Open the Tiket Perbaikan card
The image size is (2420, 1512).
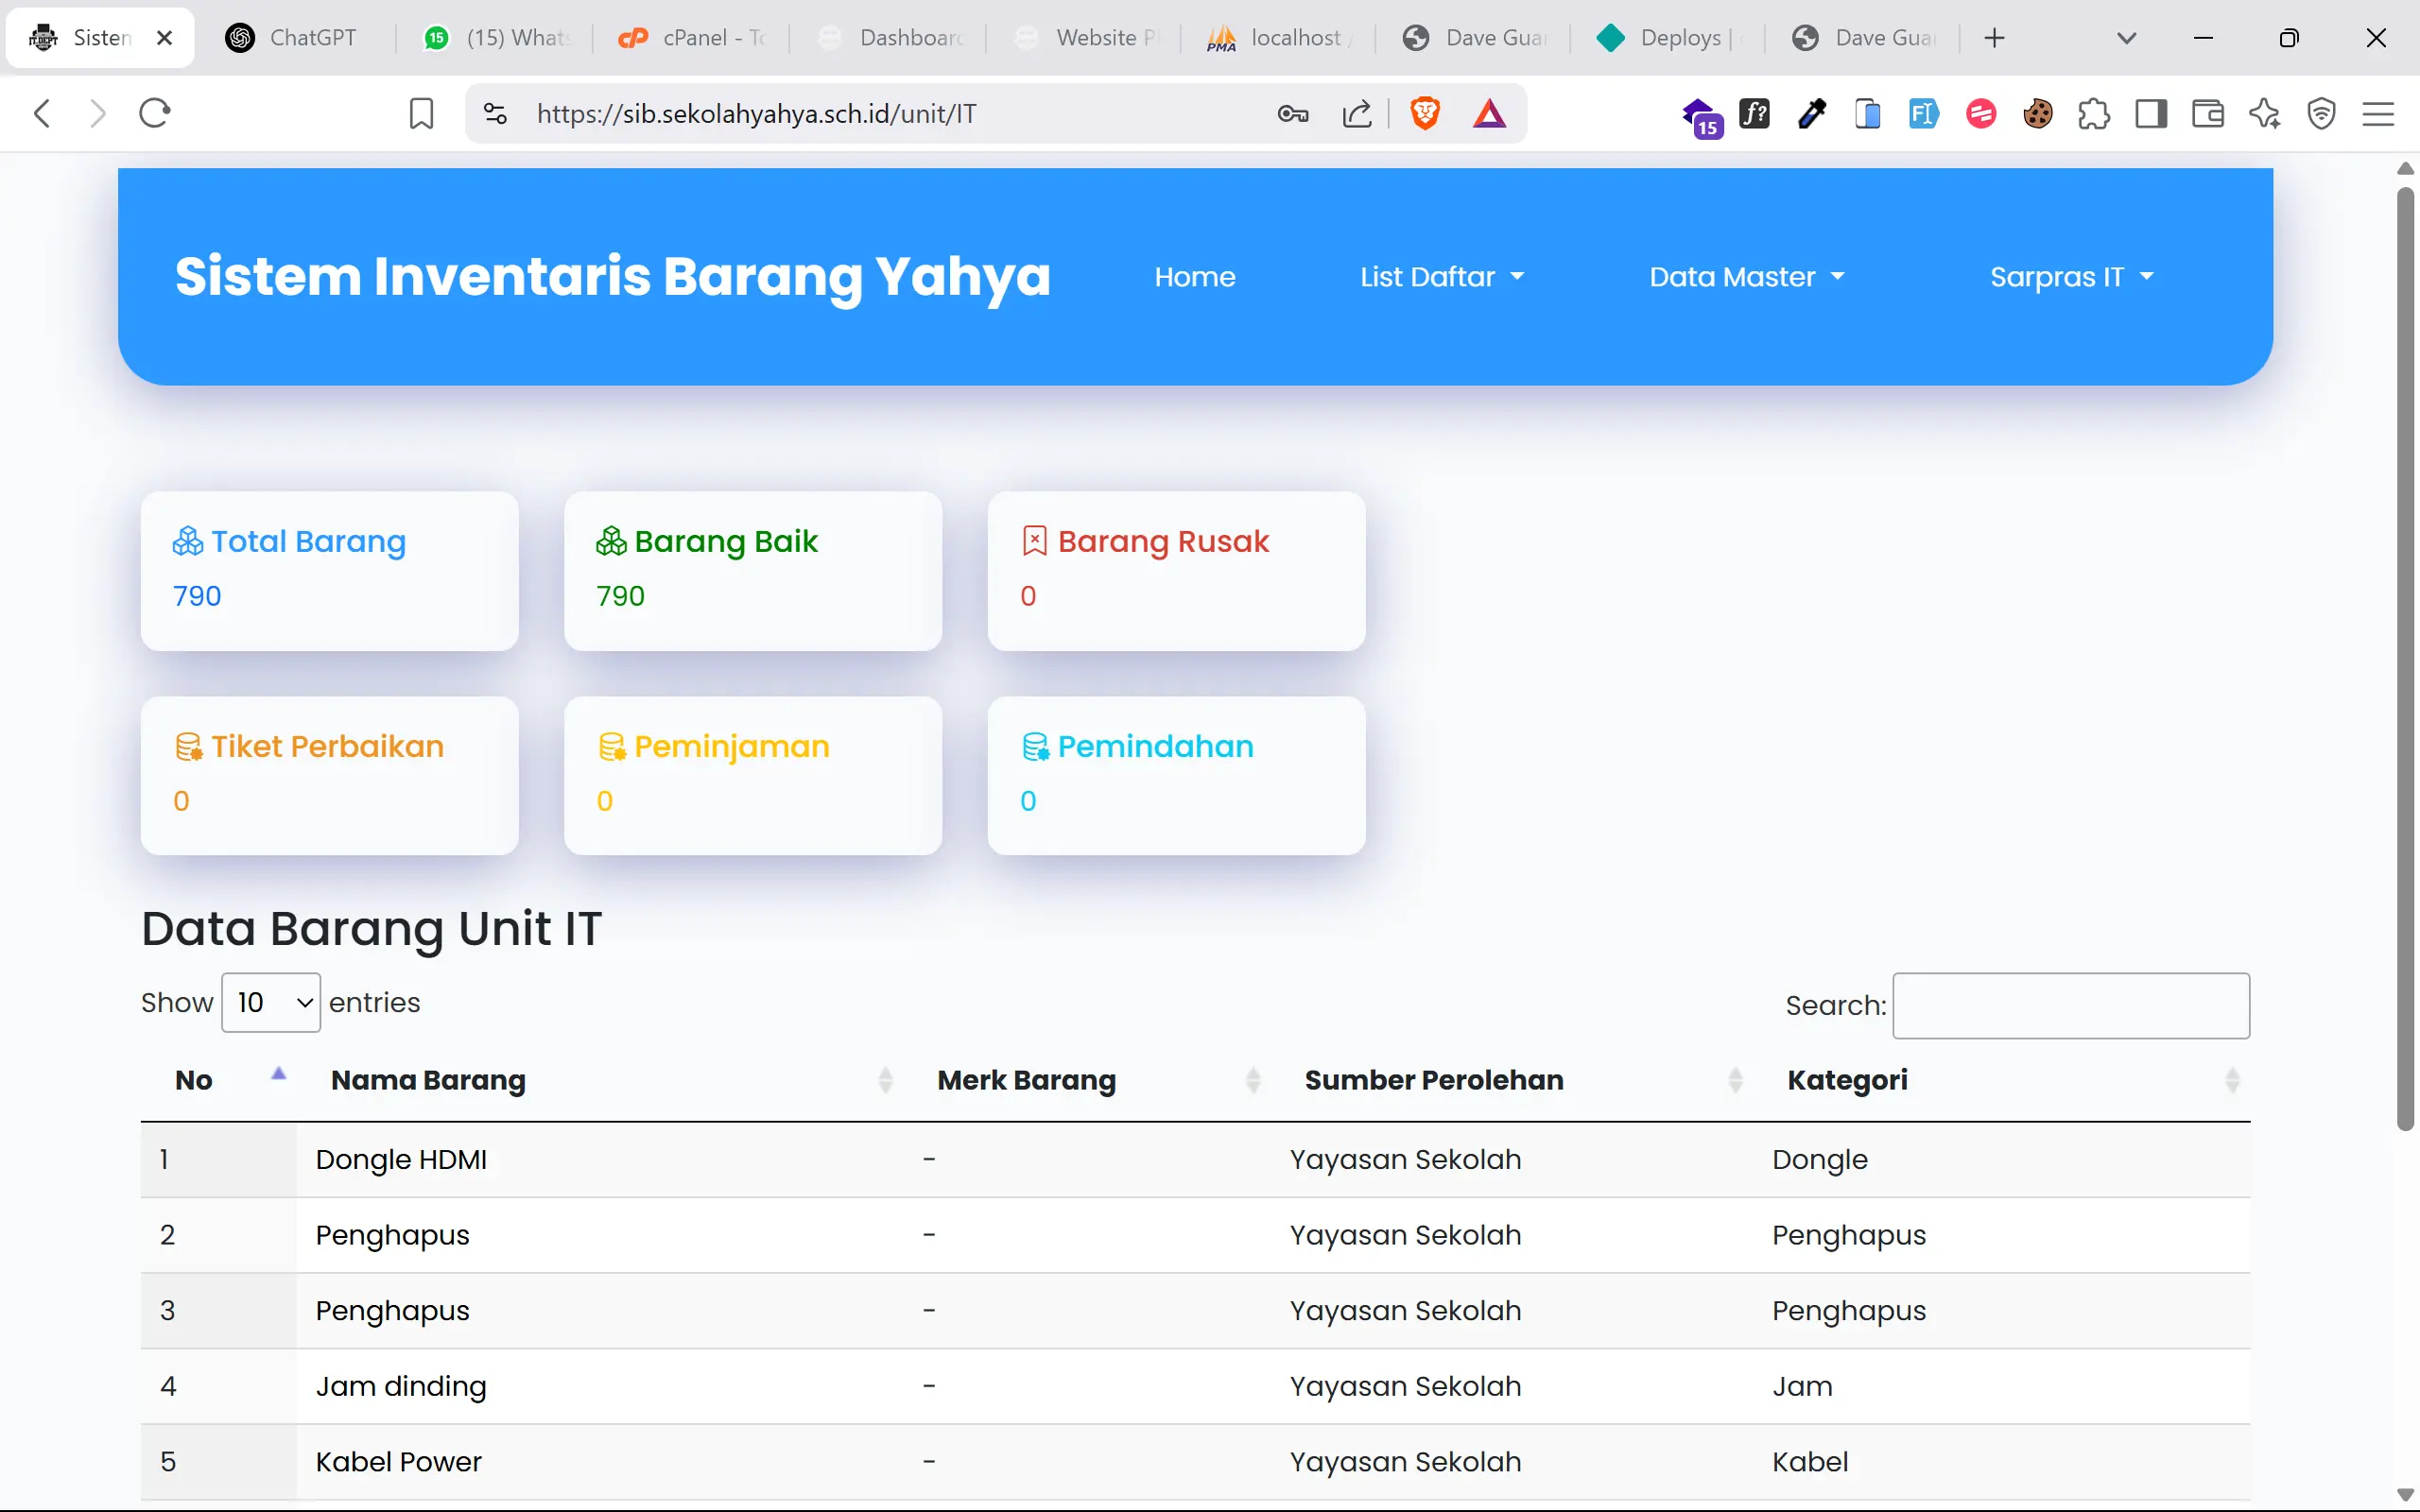click(330, 776)
